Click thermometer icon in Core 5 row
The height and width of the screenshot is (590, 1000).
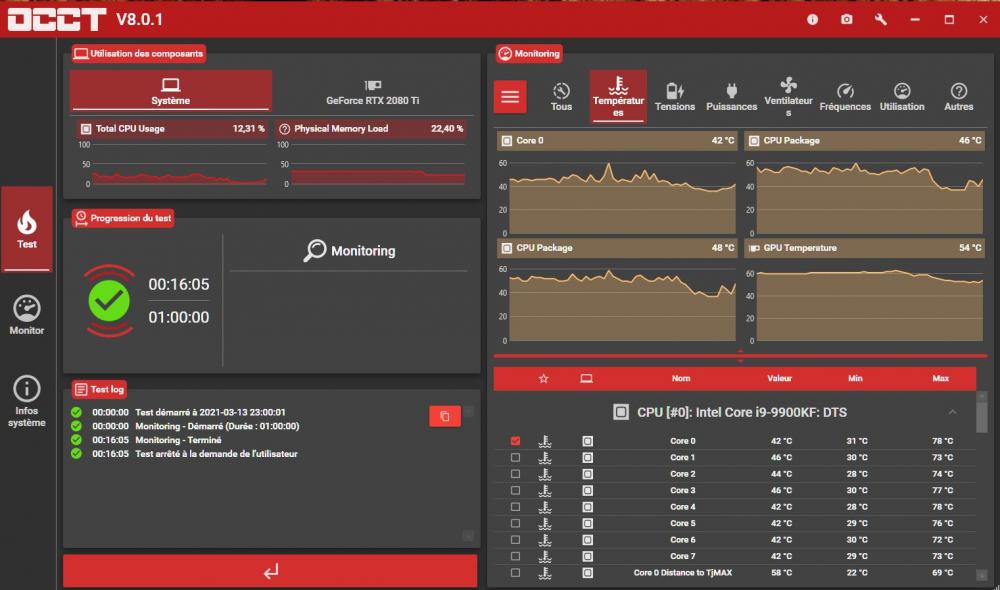[x=545, y=524]
